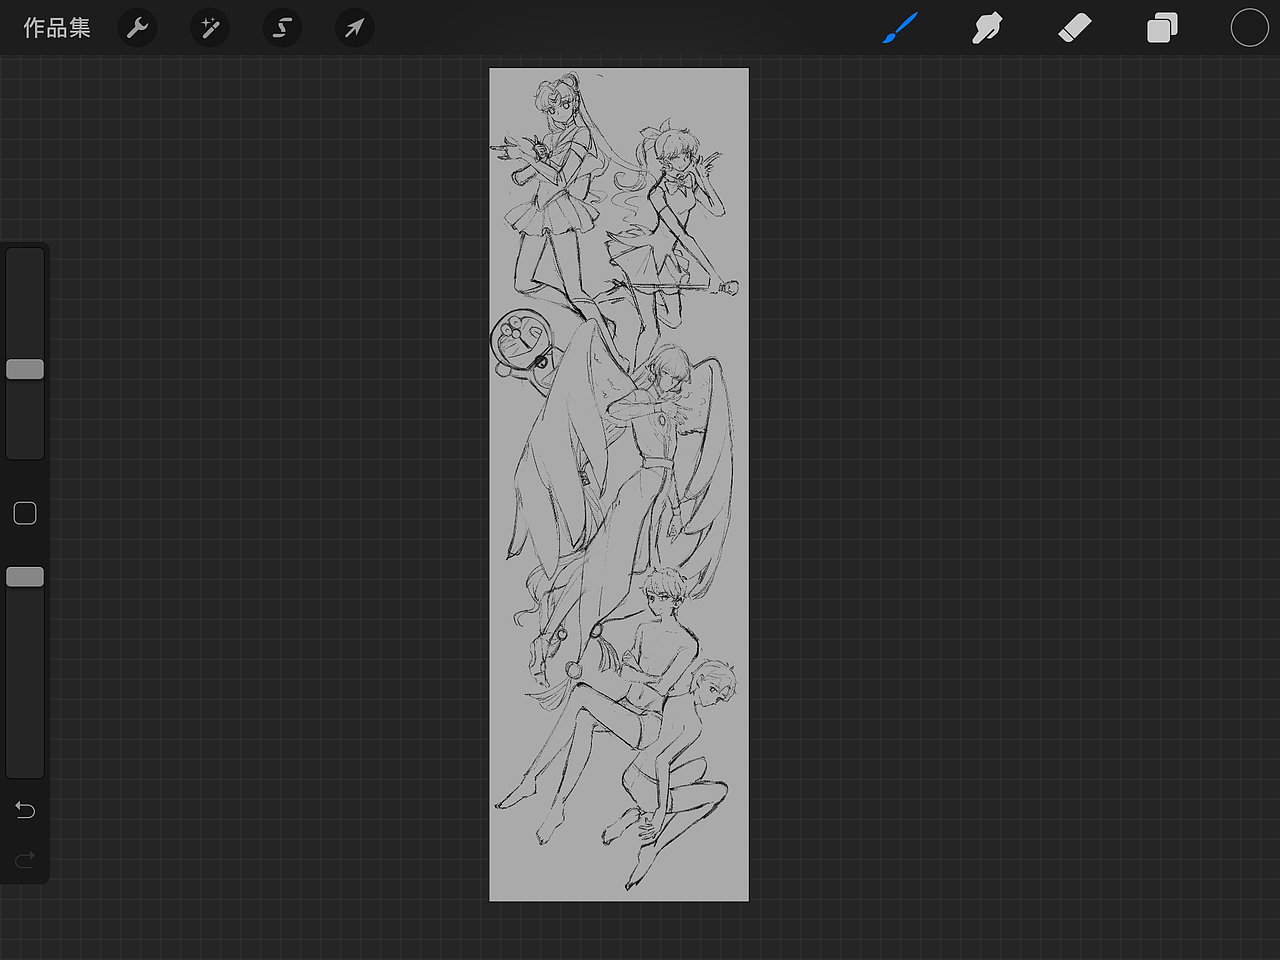This screenshot has height=960, width=1280.
Task: Select the Eraser tool
Action: (x=1074, y=28)
